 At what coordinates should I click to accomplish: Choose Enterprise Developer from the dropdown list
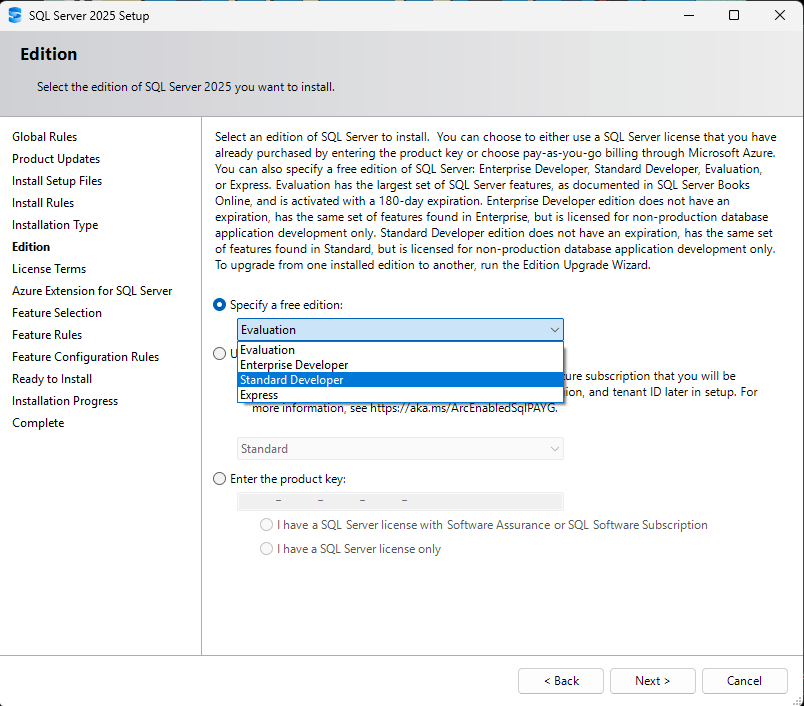tap(294, 365)
